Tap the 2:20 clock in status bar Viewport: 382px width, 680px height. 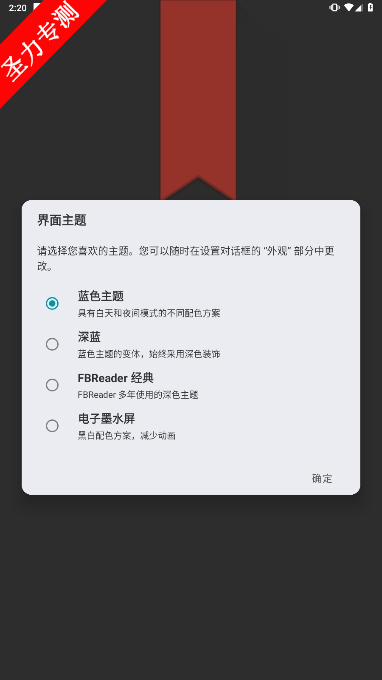tap(17, 8)
